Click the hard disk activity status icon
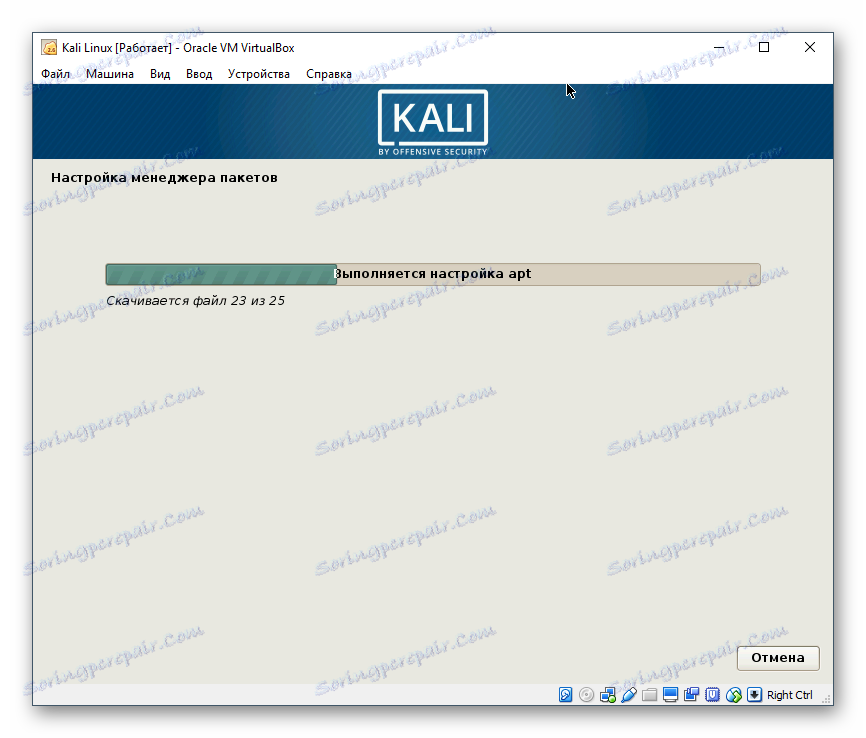This screenshot has width=866, height=738. (x=566, y=694)
